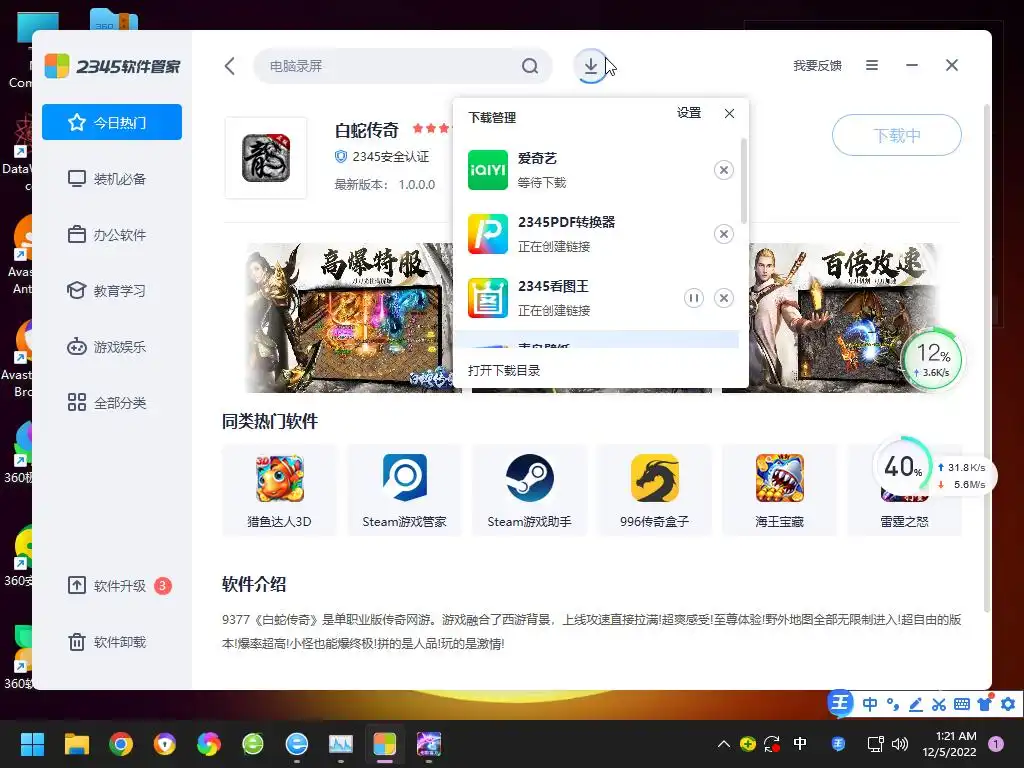Click the 百倍攻速 game screenshot

pos(842,317)
